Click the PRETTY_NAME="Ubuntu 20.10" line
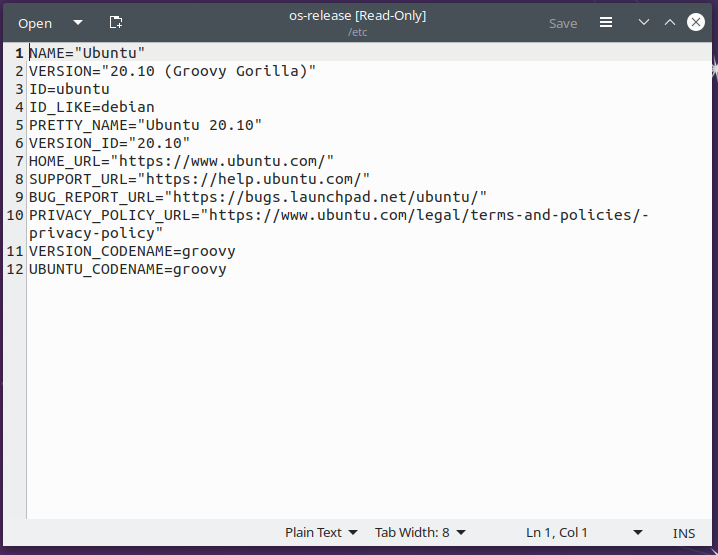This screenshot has height=555, width=718. pos(146,125)
